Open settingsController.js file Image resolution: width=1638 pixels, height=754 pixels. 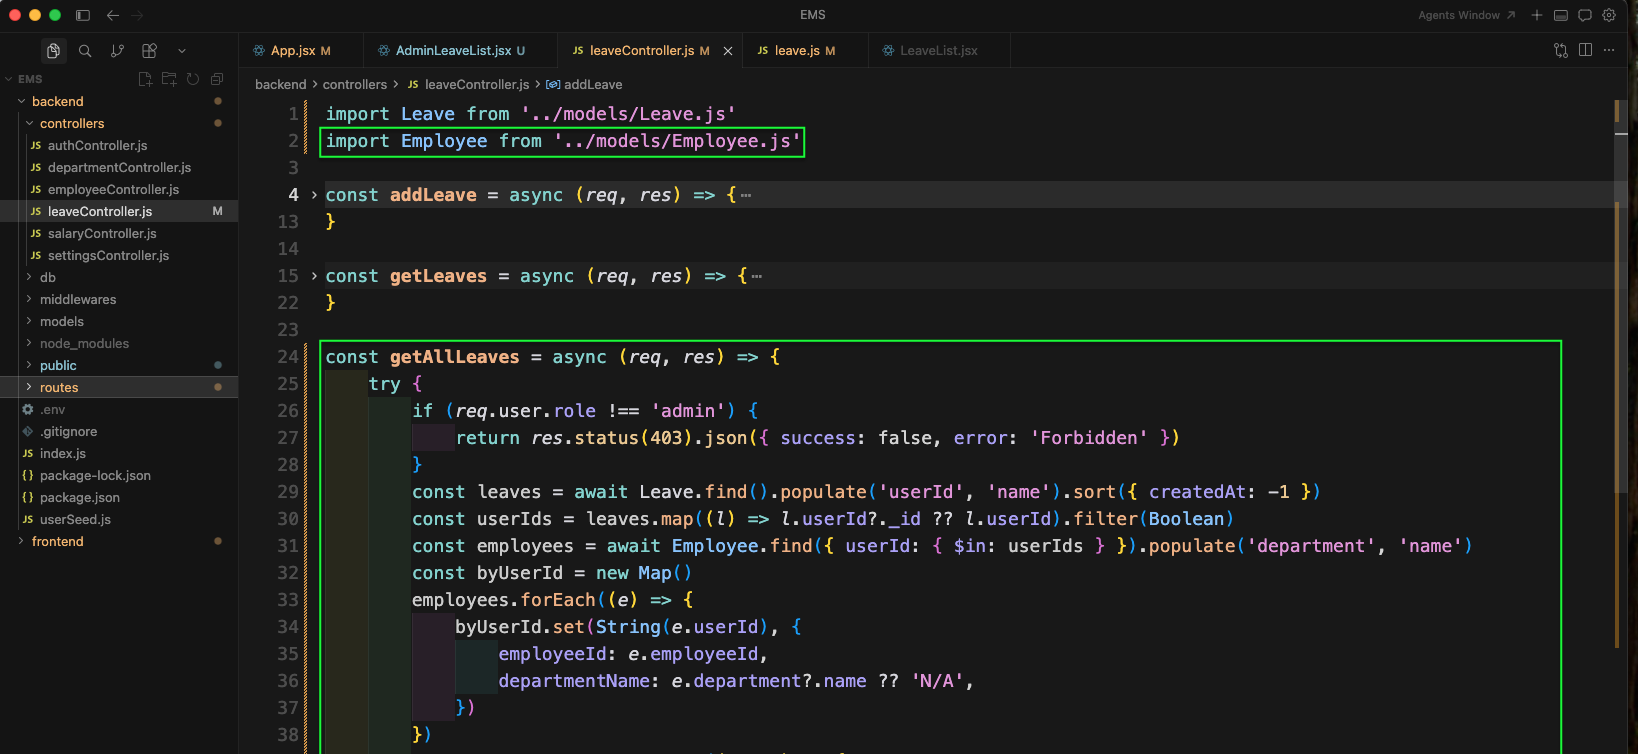point(119,255)
